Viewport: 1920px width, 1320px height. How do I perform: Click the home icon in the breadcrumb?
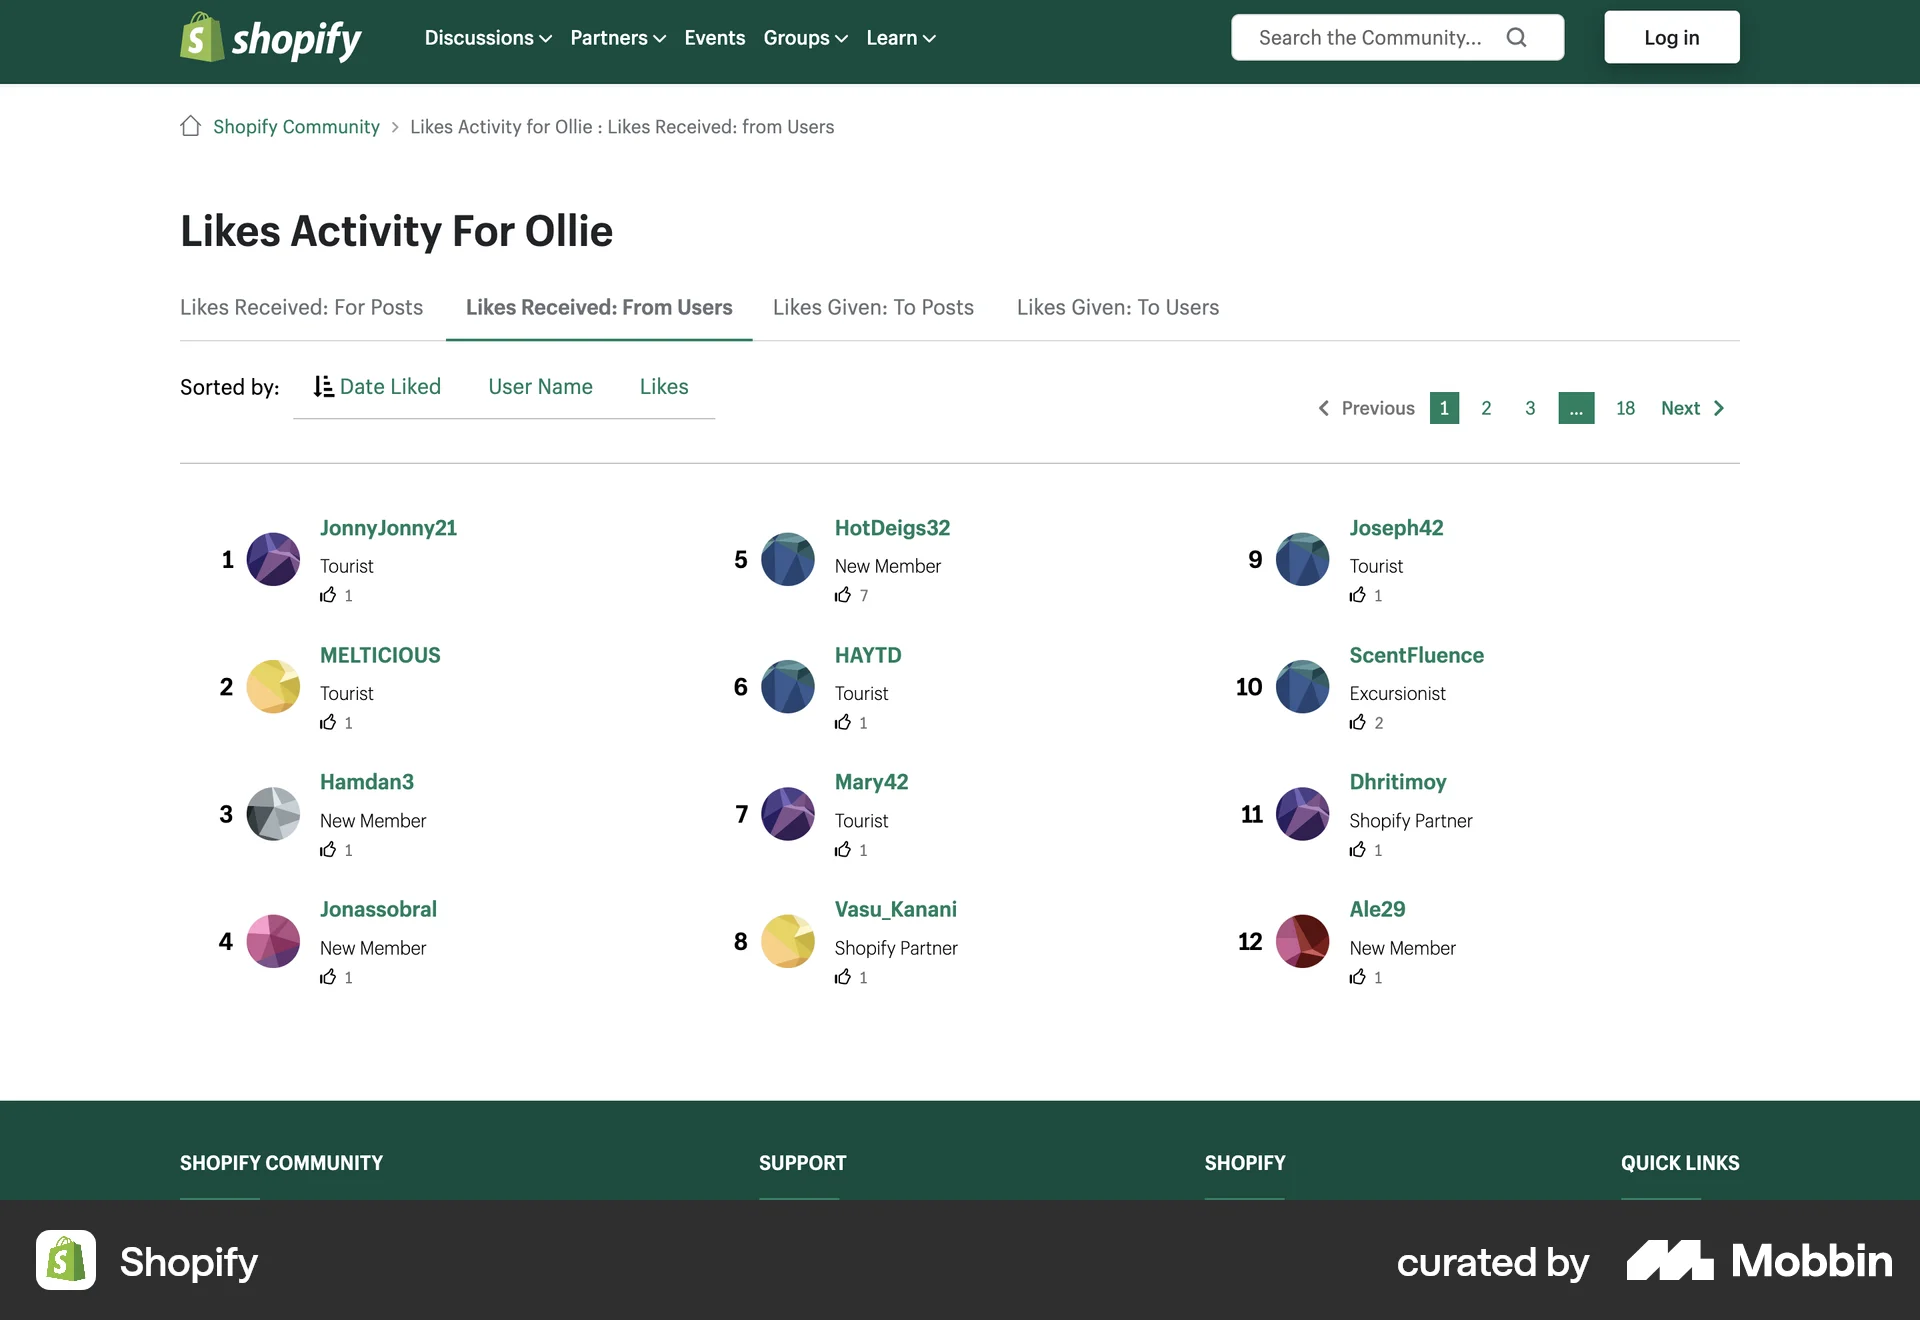tap(190, 126)
